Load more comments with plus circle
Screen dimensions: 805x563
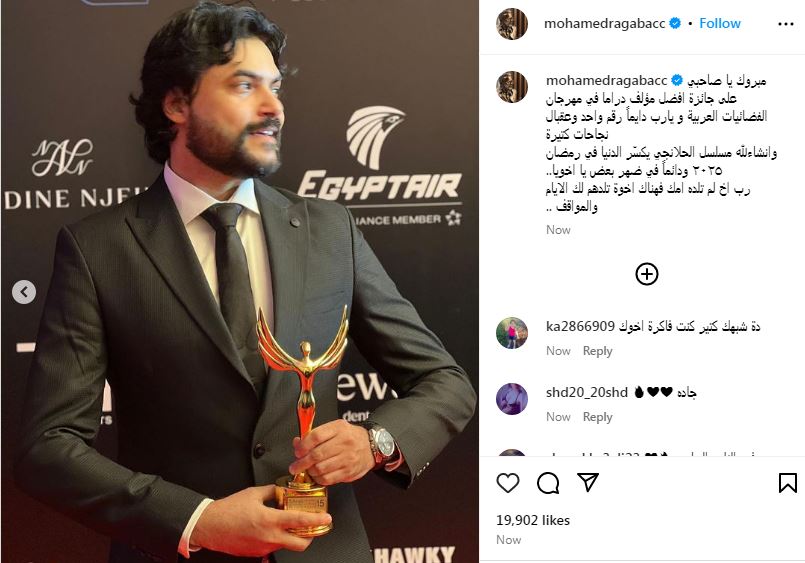[647, 274]
